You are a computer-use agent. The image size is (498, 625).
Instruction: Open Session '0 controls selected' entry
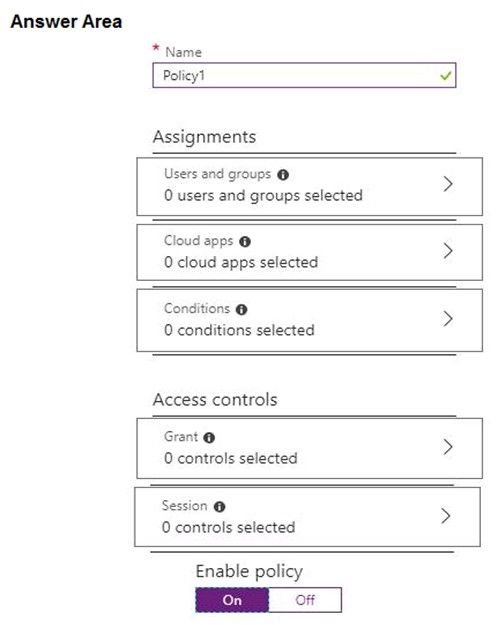pos(307,517)
